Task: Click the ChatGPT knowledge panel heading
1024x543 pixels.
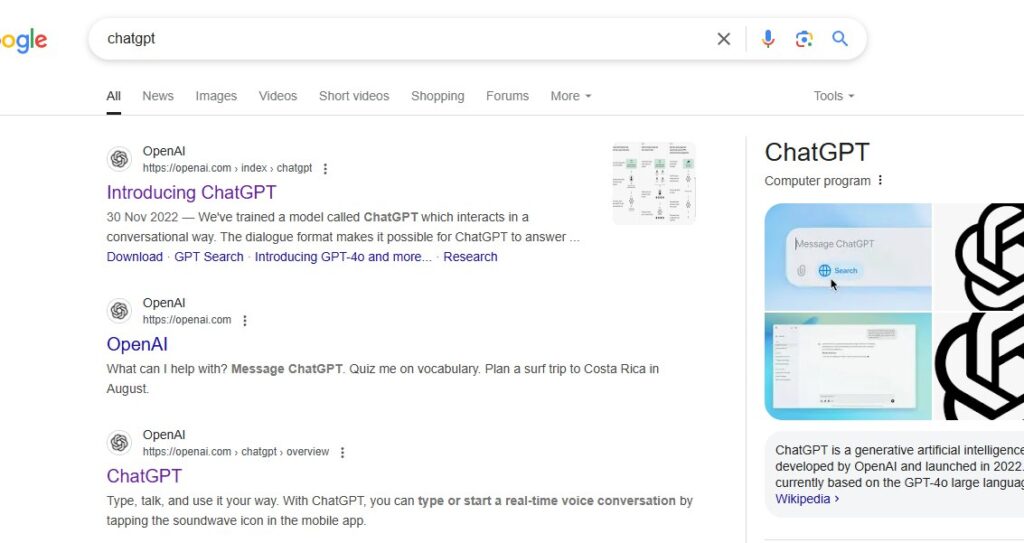Action: click(x=816, y=152)
